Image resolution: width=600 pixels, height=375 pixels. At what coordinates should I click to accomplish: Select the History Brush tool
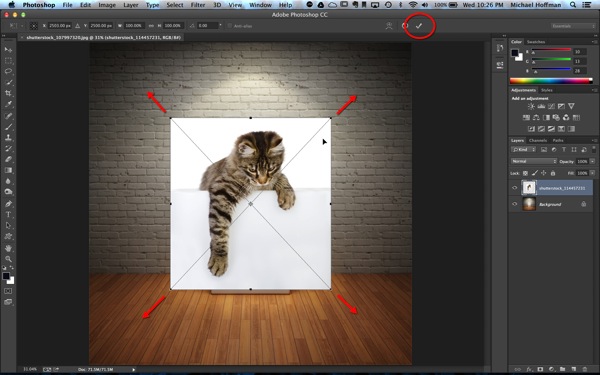coord(8,148)
